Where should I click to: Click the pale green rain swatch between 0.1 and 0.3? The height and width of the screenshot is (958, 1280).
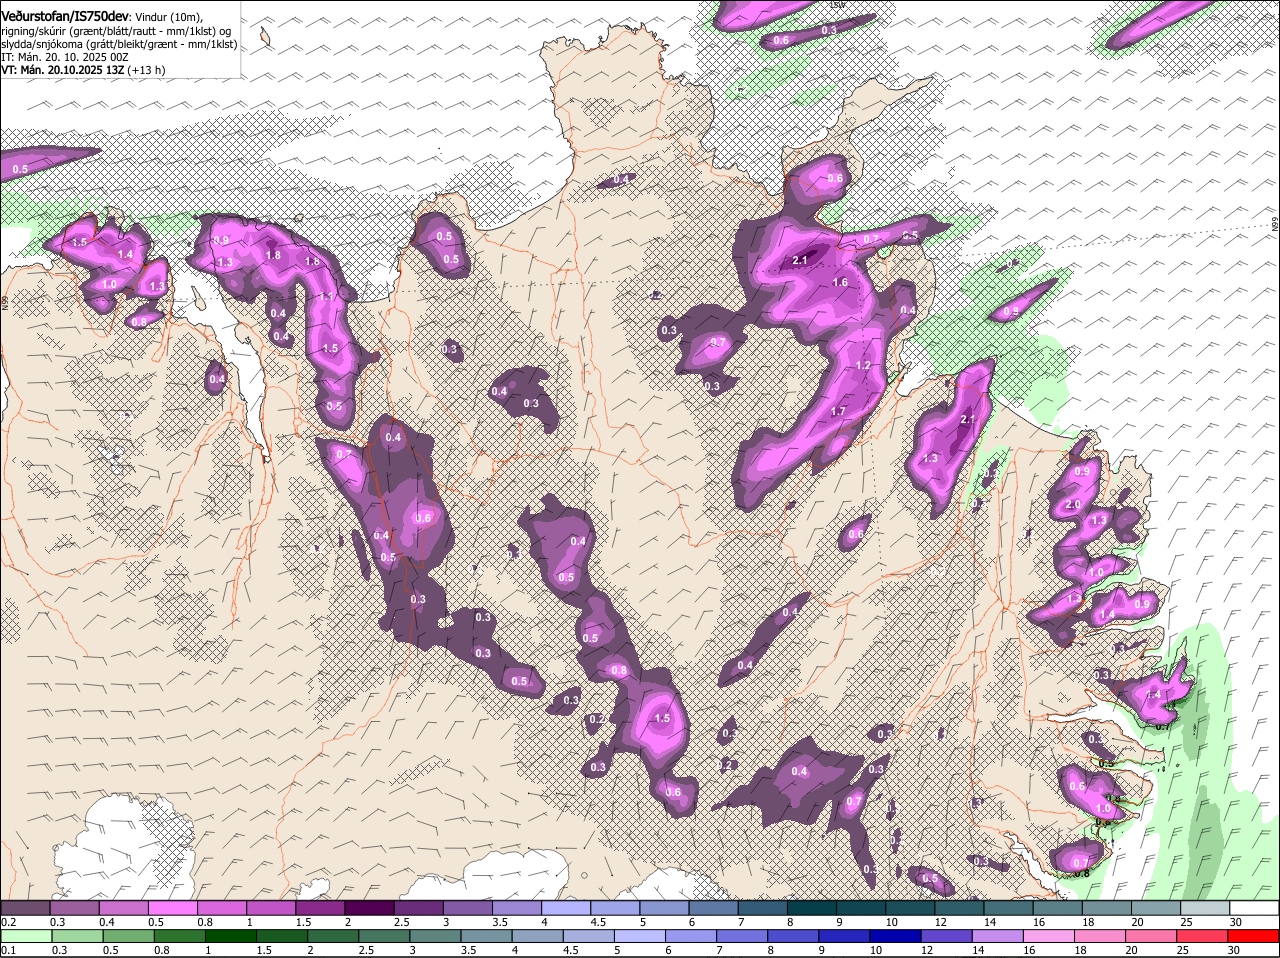pos(25,935)
